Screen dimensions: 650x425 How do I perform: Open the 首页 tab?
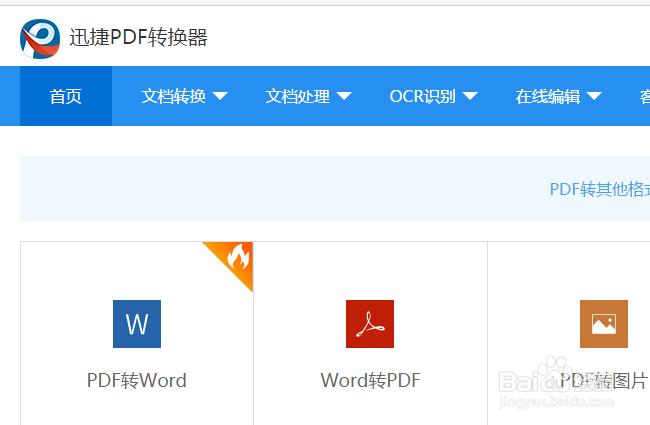pos(66,96)
